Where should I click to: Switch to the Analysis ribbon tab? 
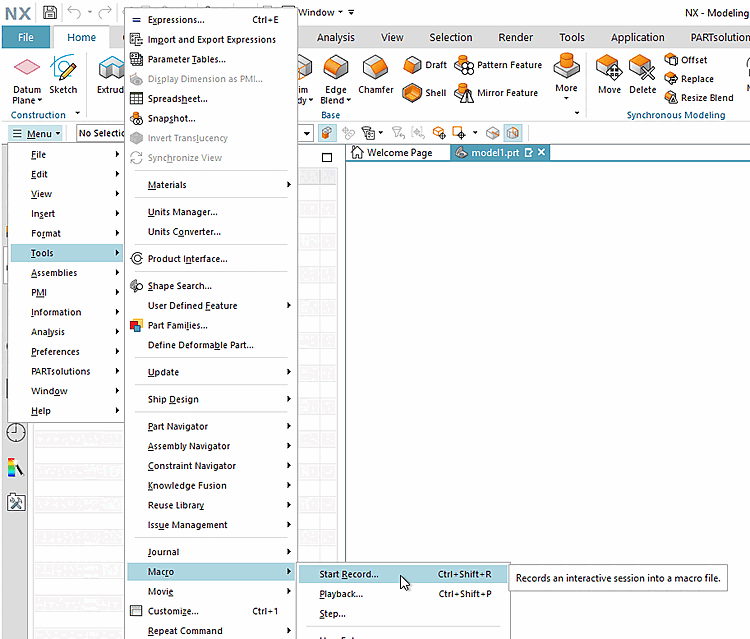click(336, 37)
